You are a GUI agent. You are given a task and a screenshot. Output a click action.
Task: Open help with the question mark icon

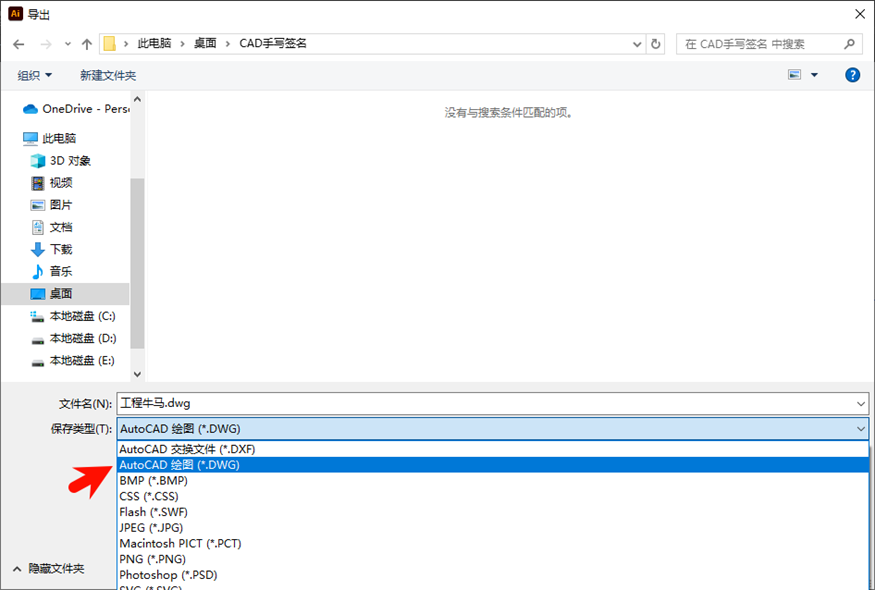tap(852, 75)
